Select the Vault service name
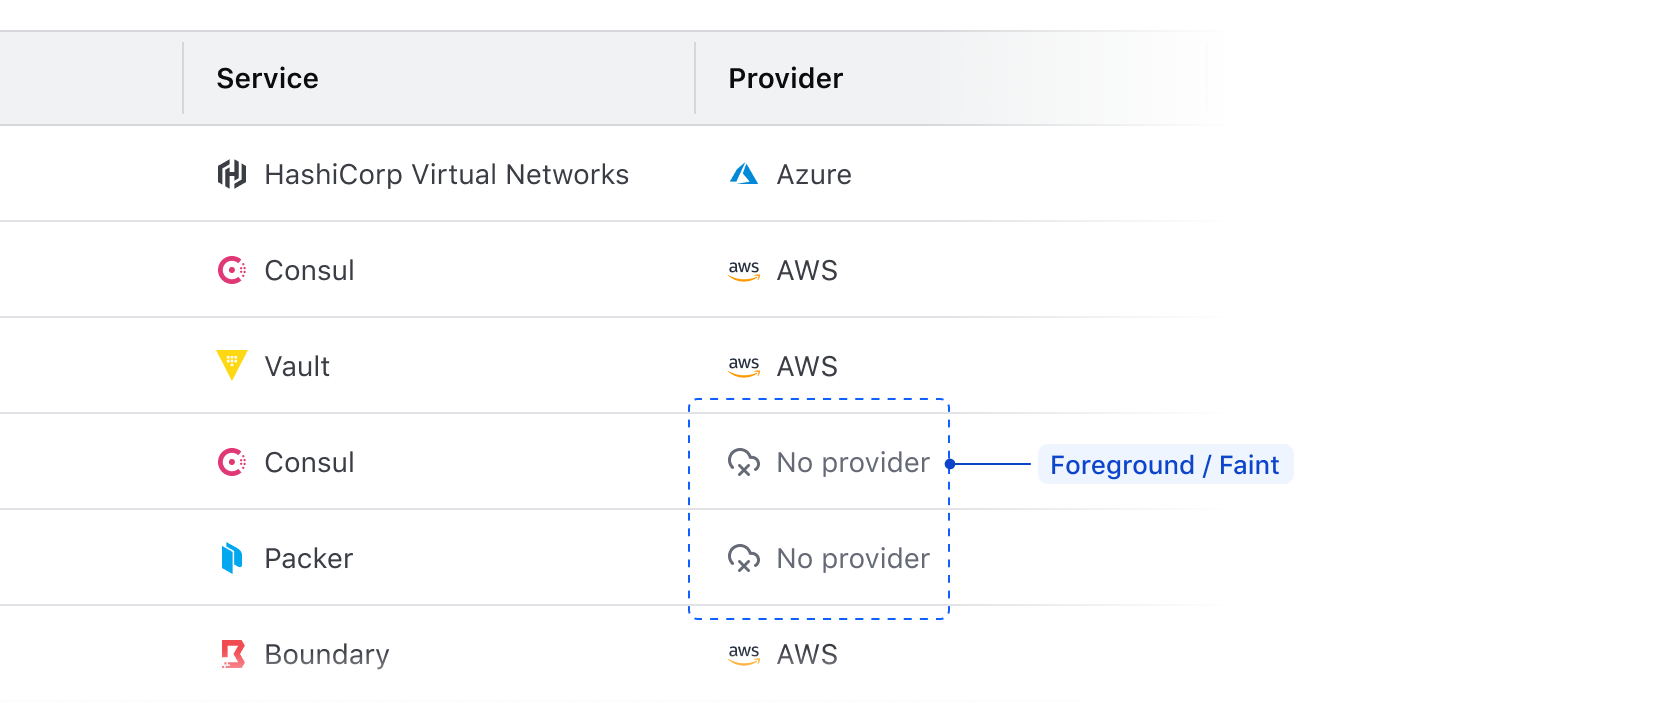 coord(297,367)
